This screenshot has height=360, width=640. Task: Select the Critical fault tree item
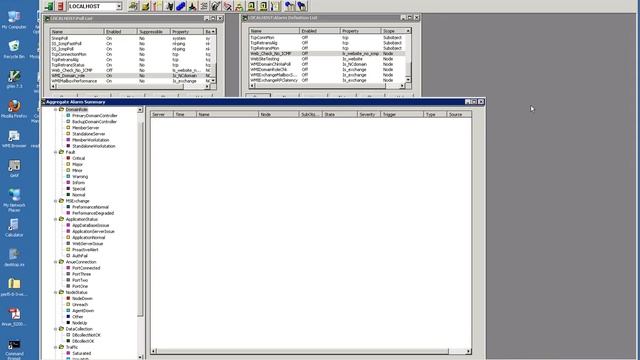click(x=78, y=158)
